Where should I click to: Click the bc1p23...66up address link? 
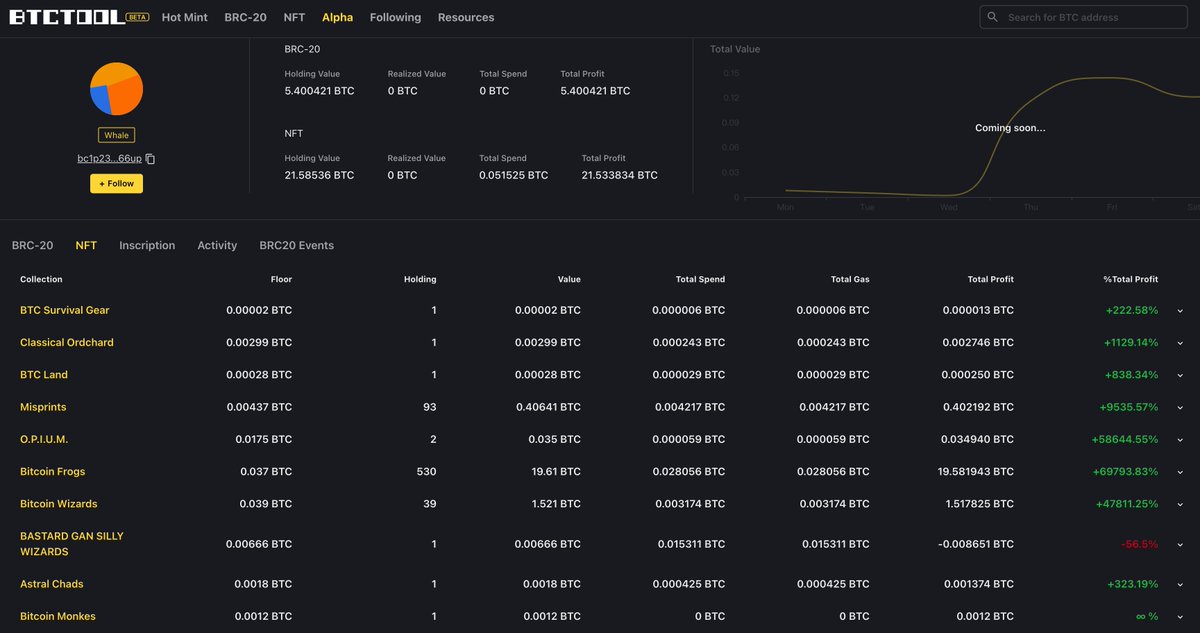pos(109,159)
